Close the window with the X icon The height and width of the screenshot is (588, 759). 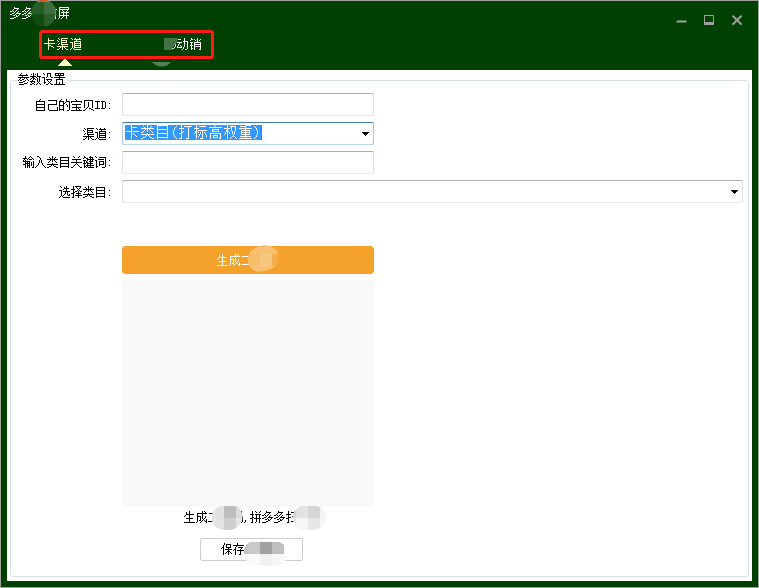(x=737, y=20)
